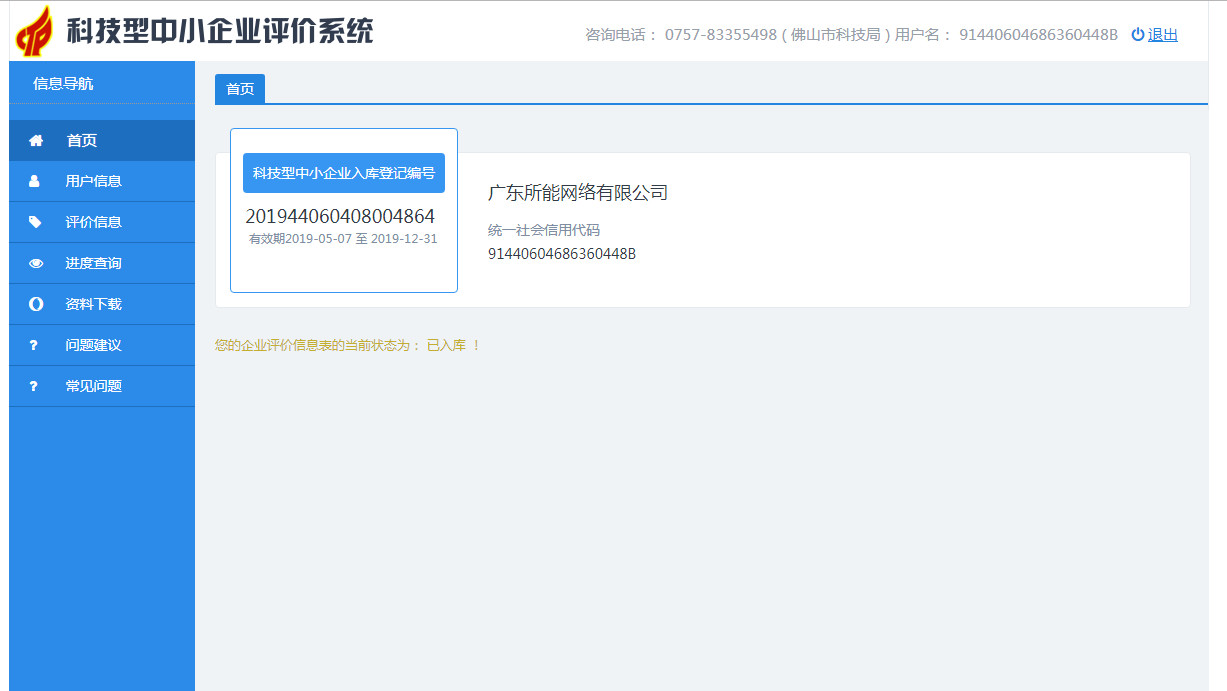
Task: Click the 信息导航 sidebar header
Action: point(63,83)
